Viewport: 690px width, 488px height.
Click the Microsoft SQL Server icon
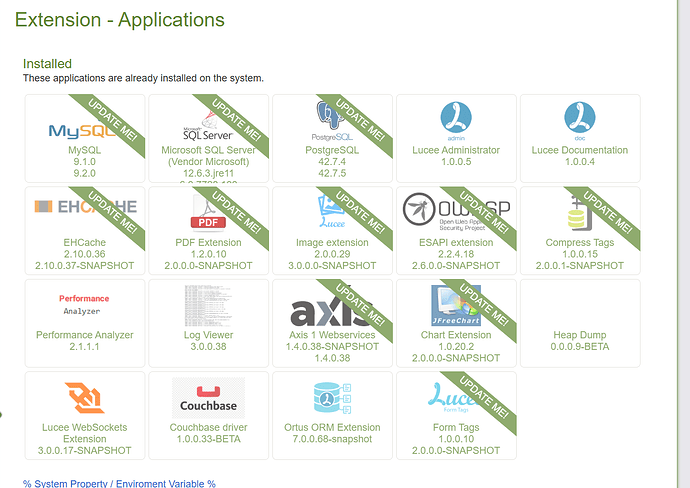[204, 124]
